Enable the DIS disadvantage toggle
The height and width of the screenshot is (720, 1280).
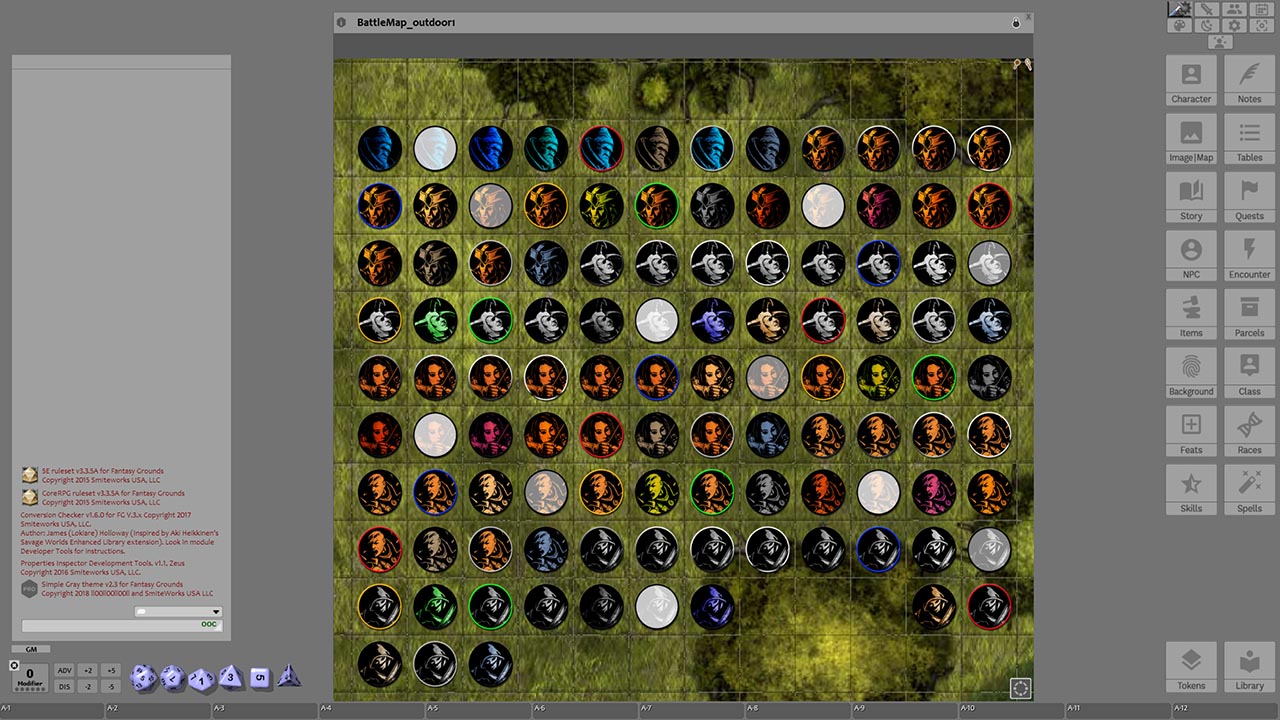66,686
